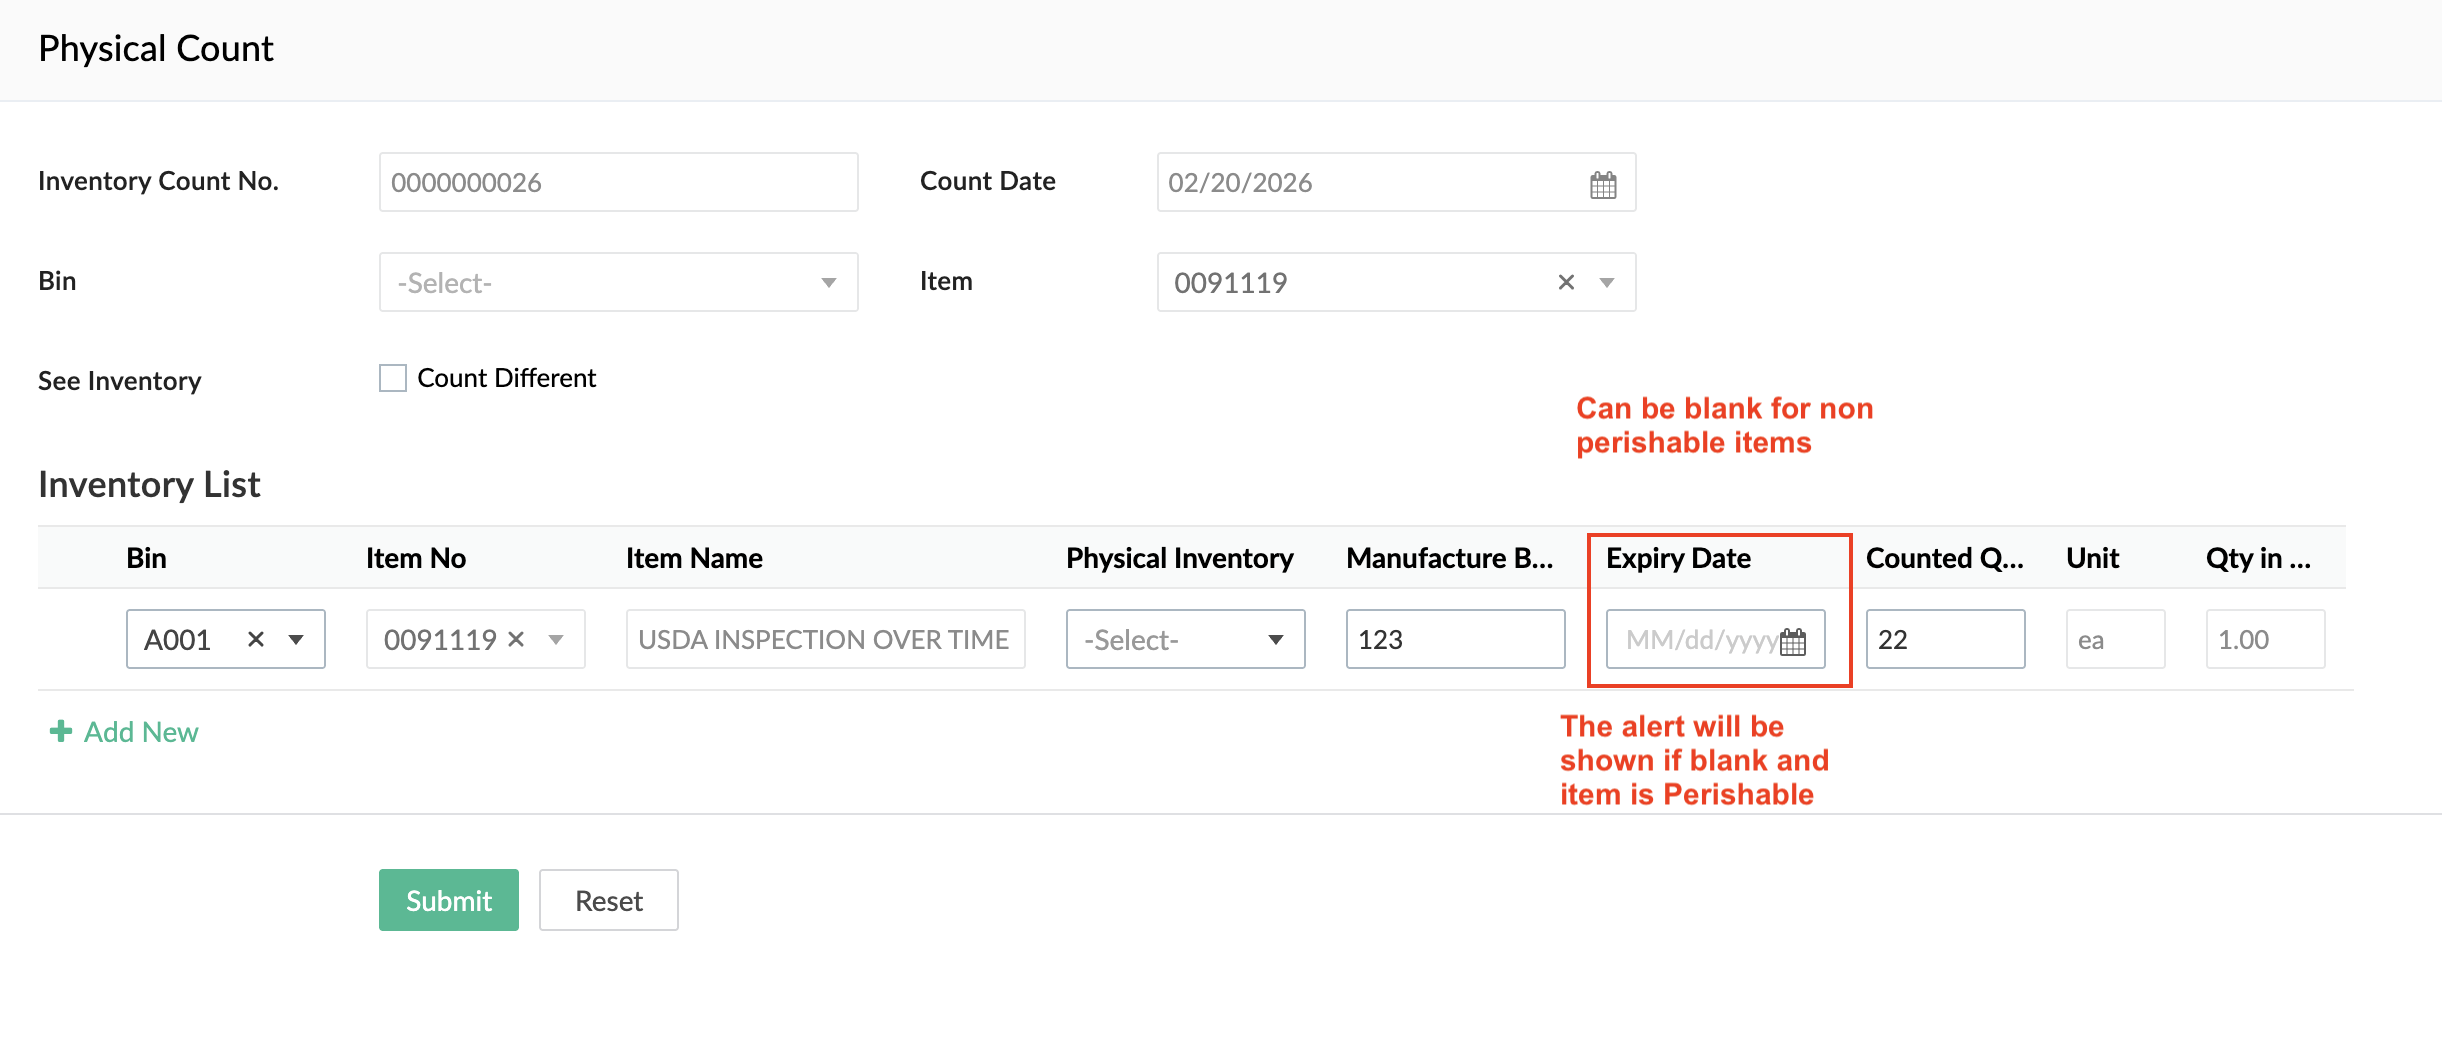Submit the physical count form
Viewport: 2442px width, 1058px height.
coord(448,901)
